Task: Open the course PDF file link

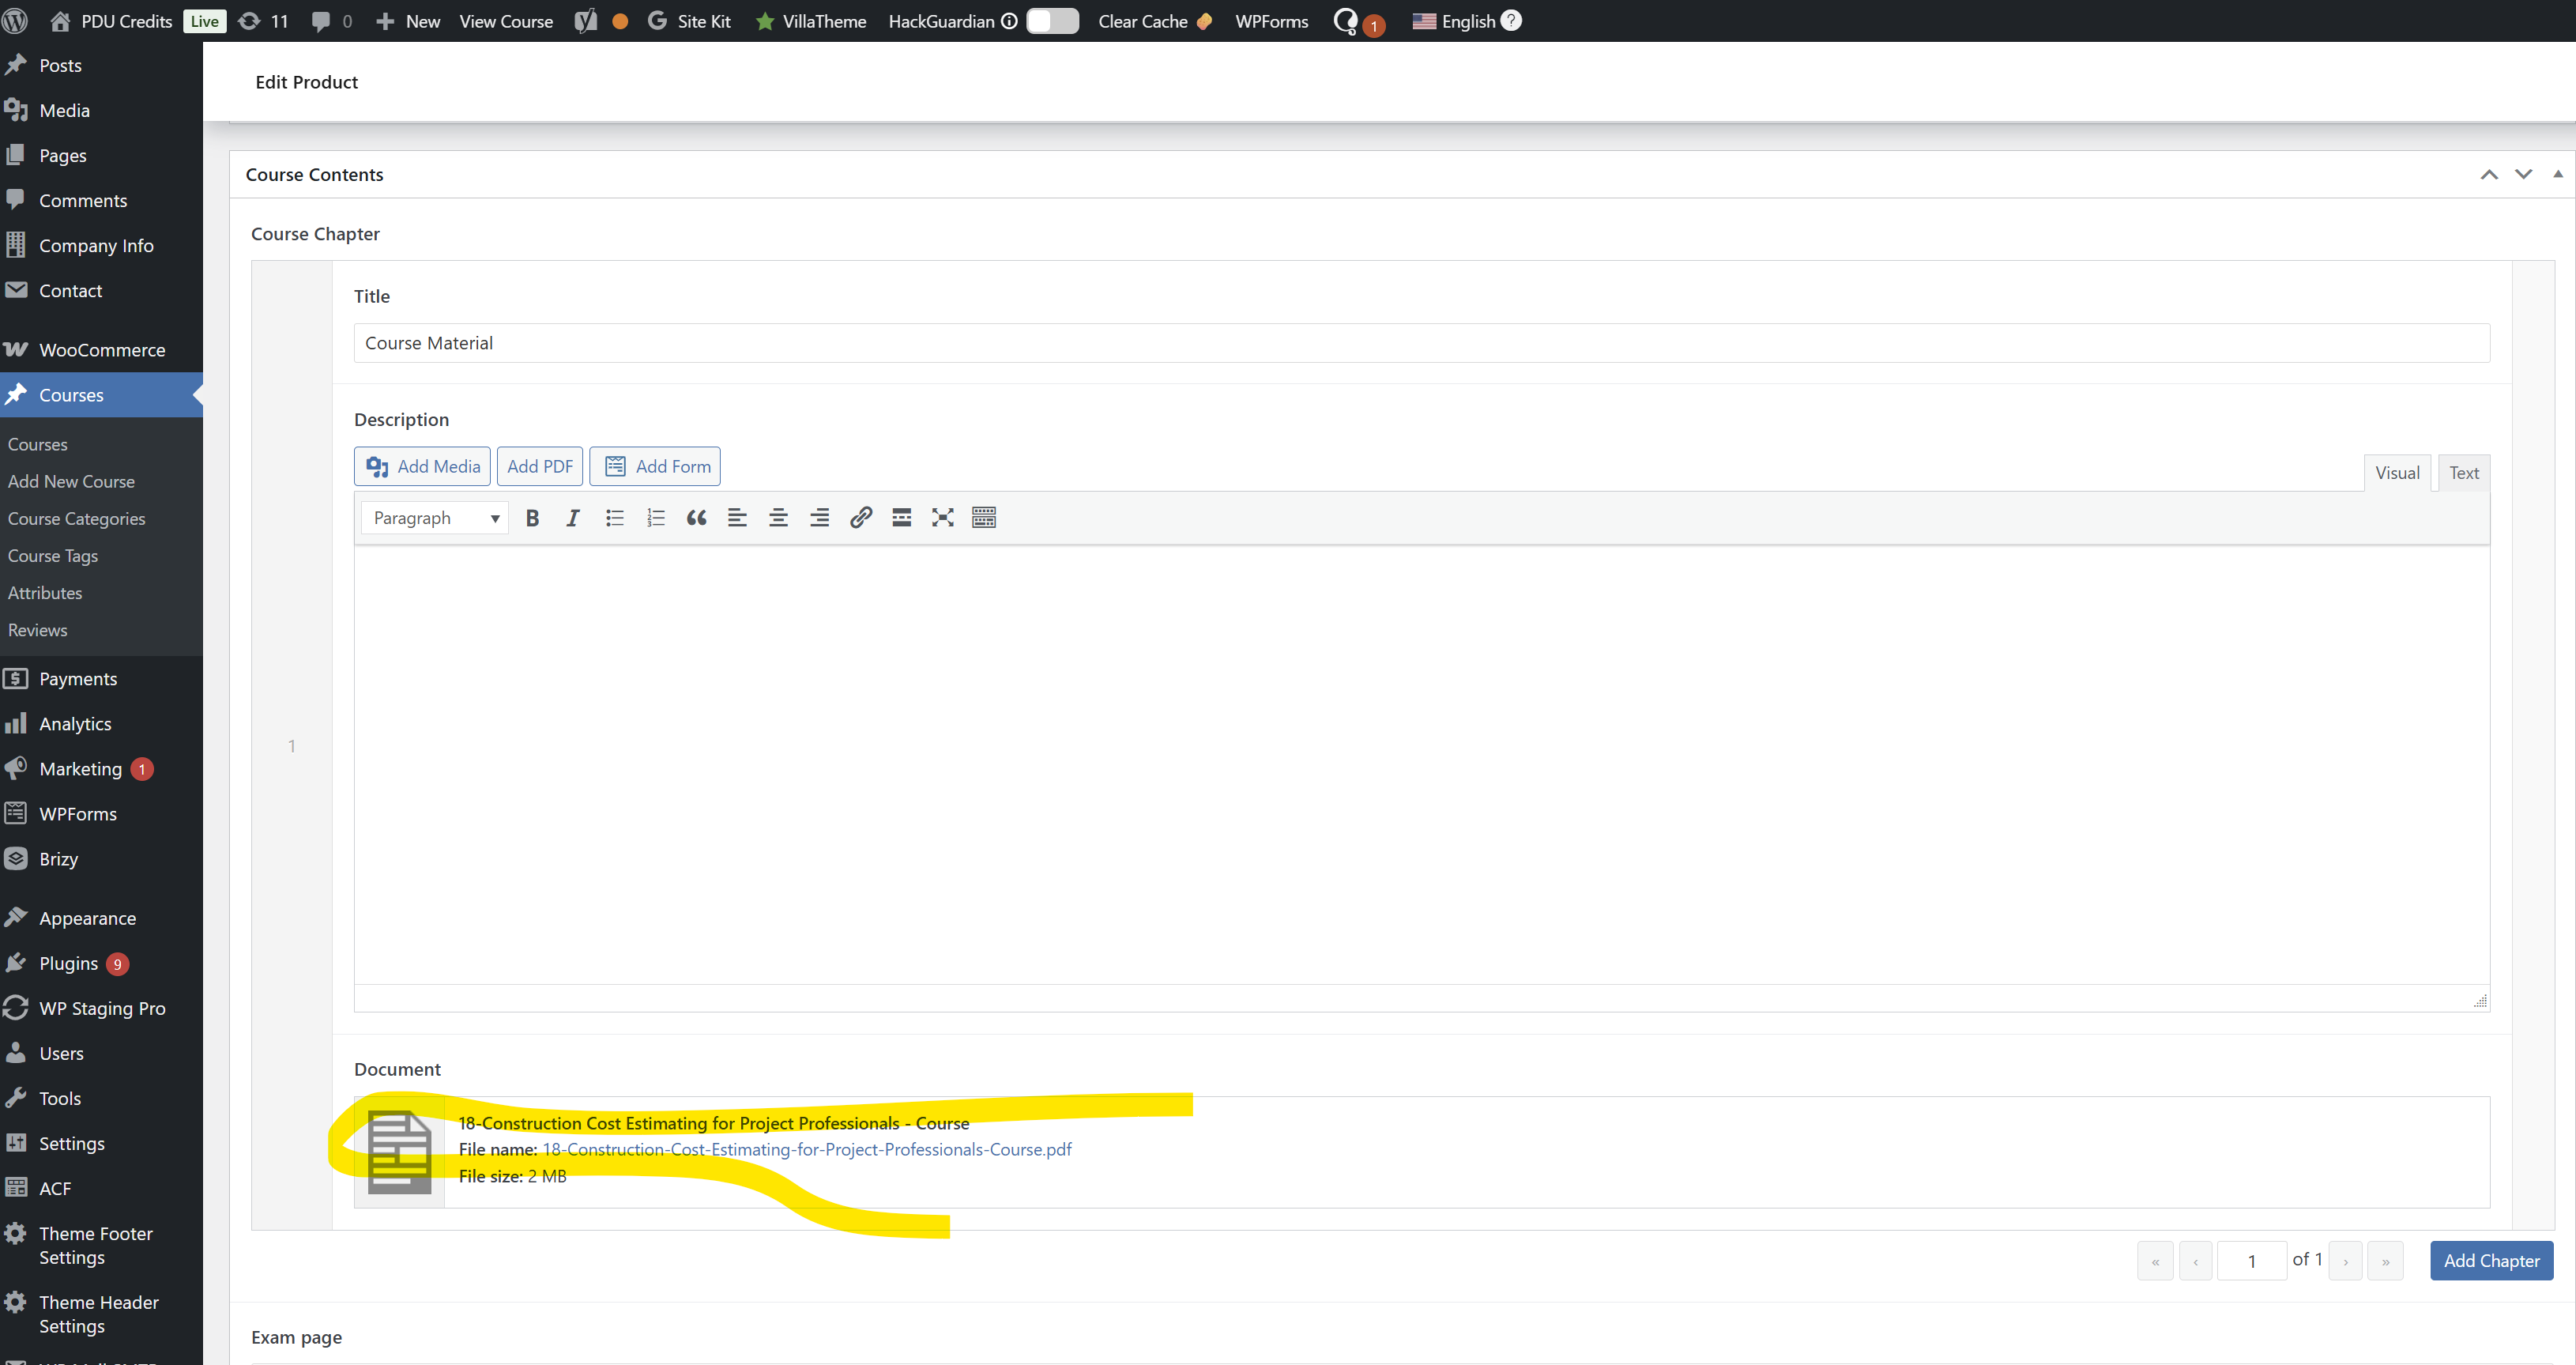Action: [806, 1149]
